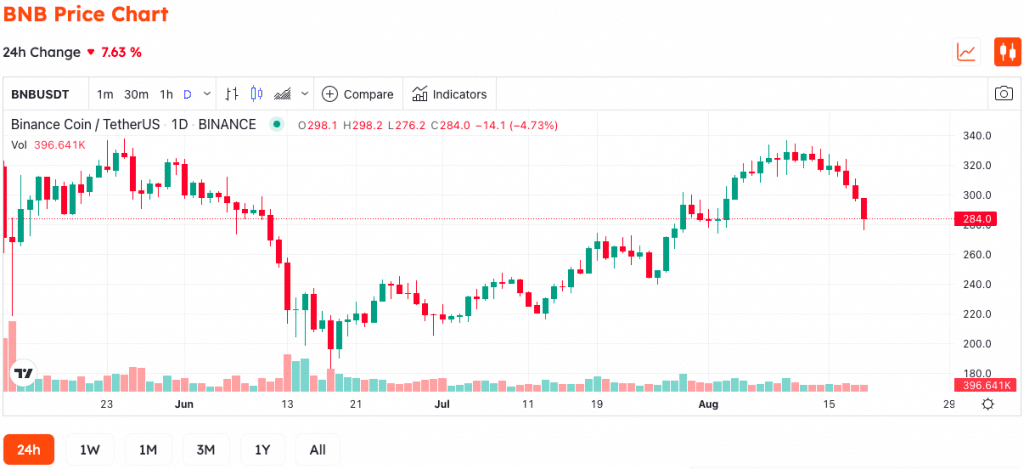
Task: Switch to the line chart view icon
Action: pos(967,52)
